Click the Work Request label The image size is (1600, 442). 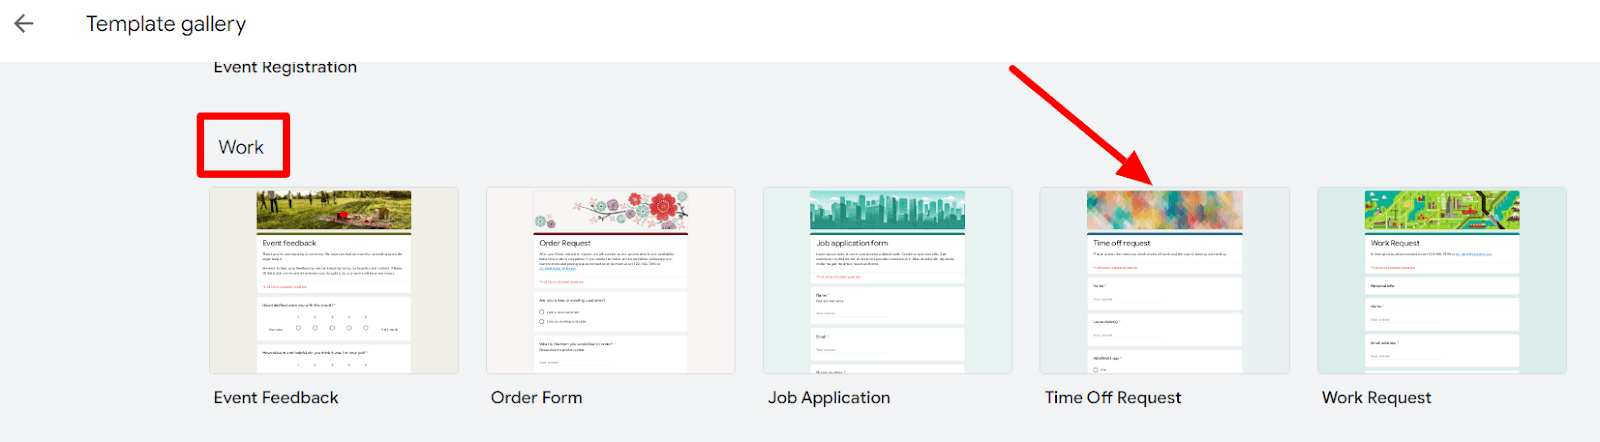(x=1377, y=398)
